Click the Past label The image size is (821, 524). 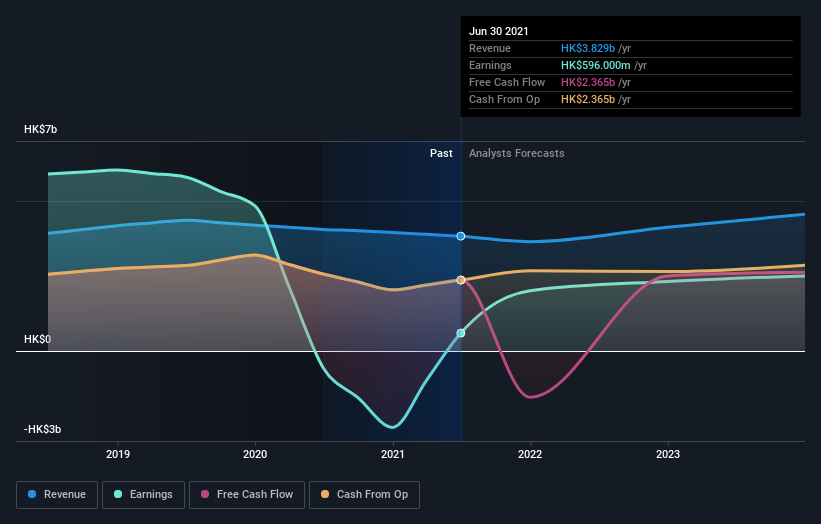coord(441,153)
